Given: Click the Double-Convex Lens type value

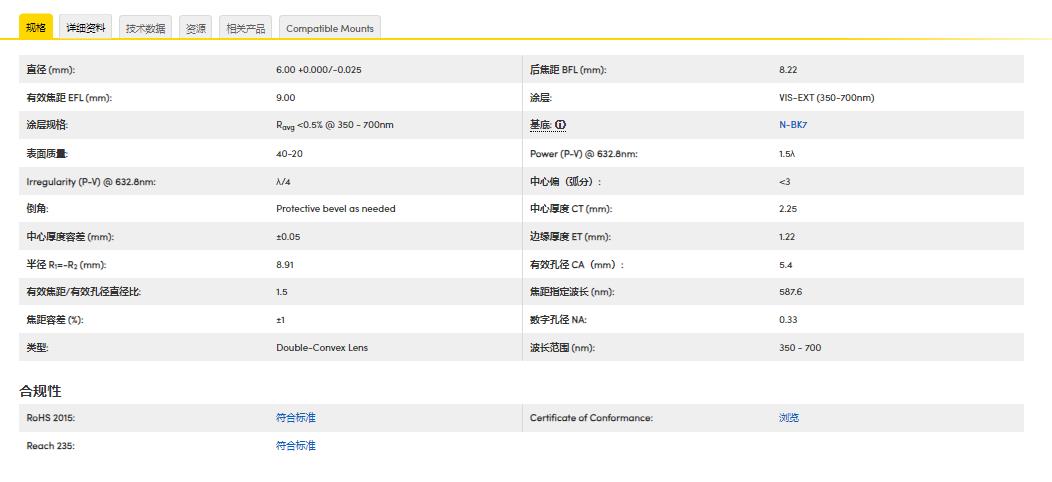Looking at the screenshot, I should (x=322, y=348).
